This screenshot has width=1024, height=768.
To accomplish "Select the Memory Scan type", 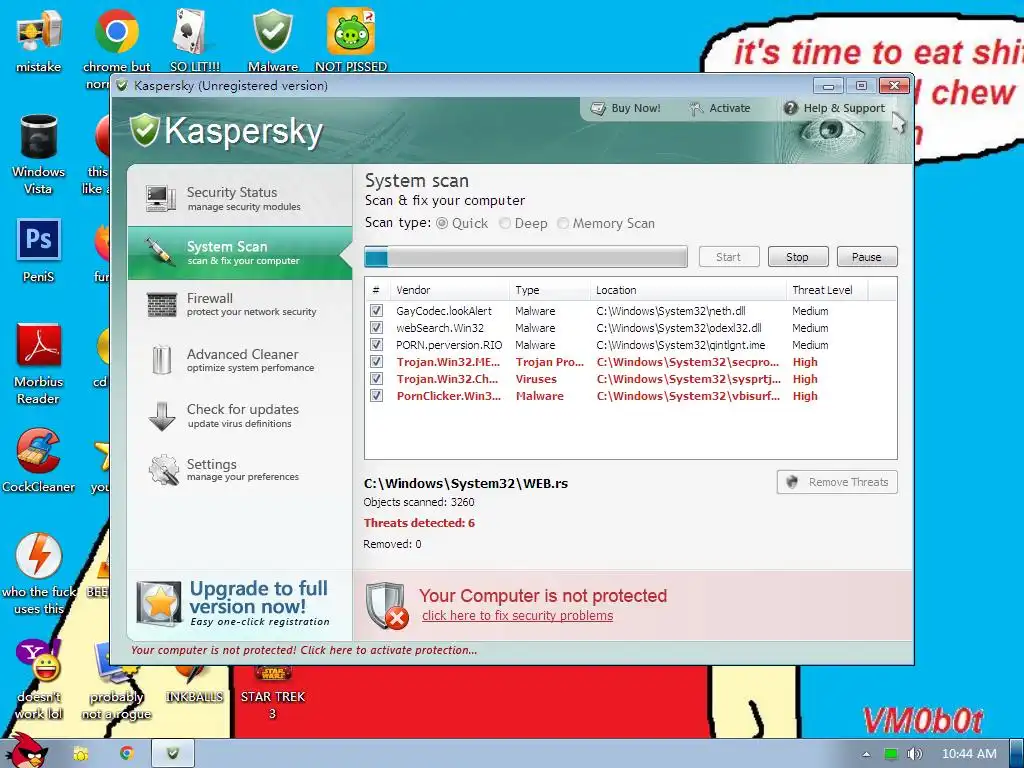I will click(x=606, y=223).
